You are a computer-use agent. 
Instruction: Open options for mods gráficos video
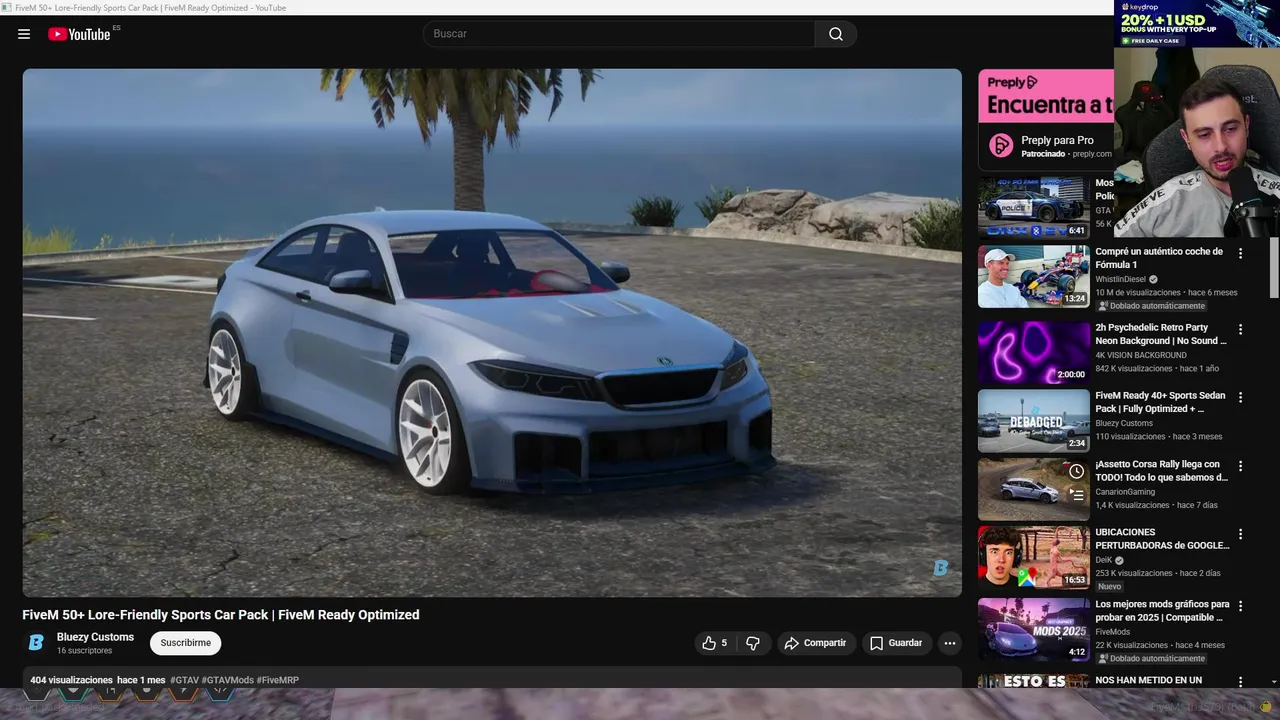[x=1241, y=606]
